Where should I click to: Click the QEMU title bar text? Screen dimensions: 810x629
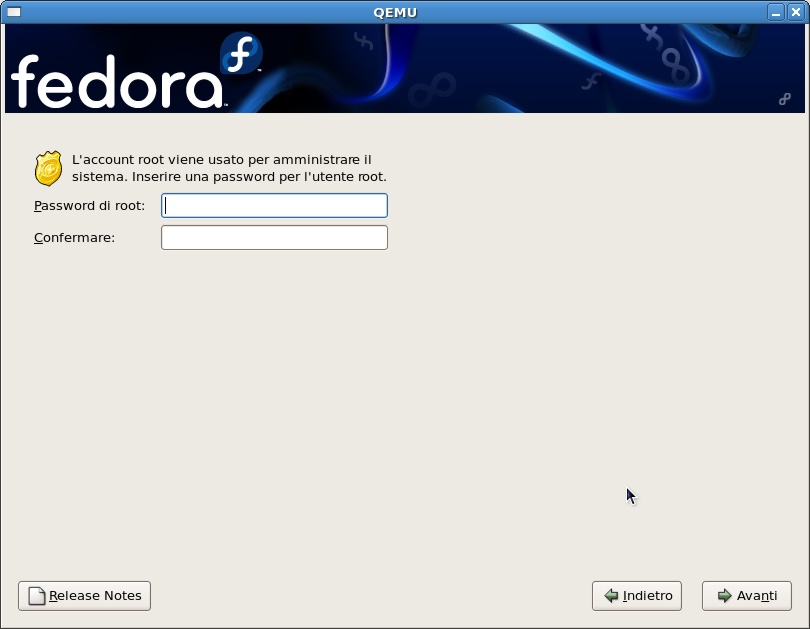(x=395, y=12)
